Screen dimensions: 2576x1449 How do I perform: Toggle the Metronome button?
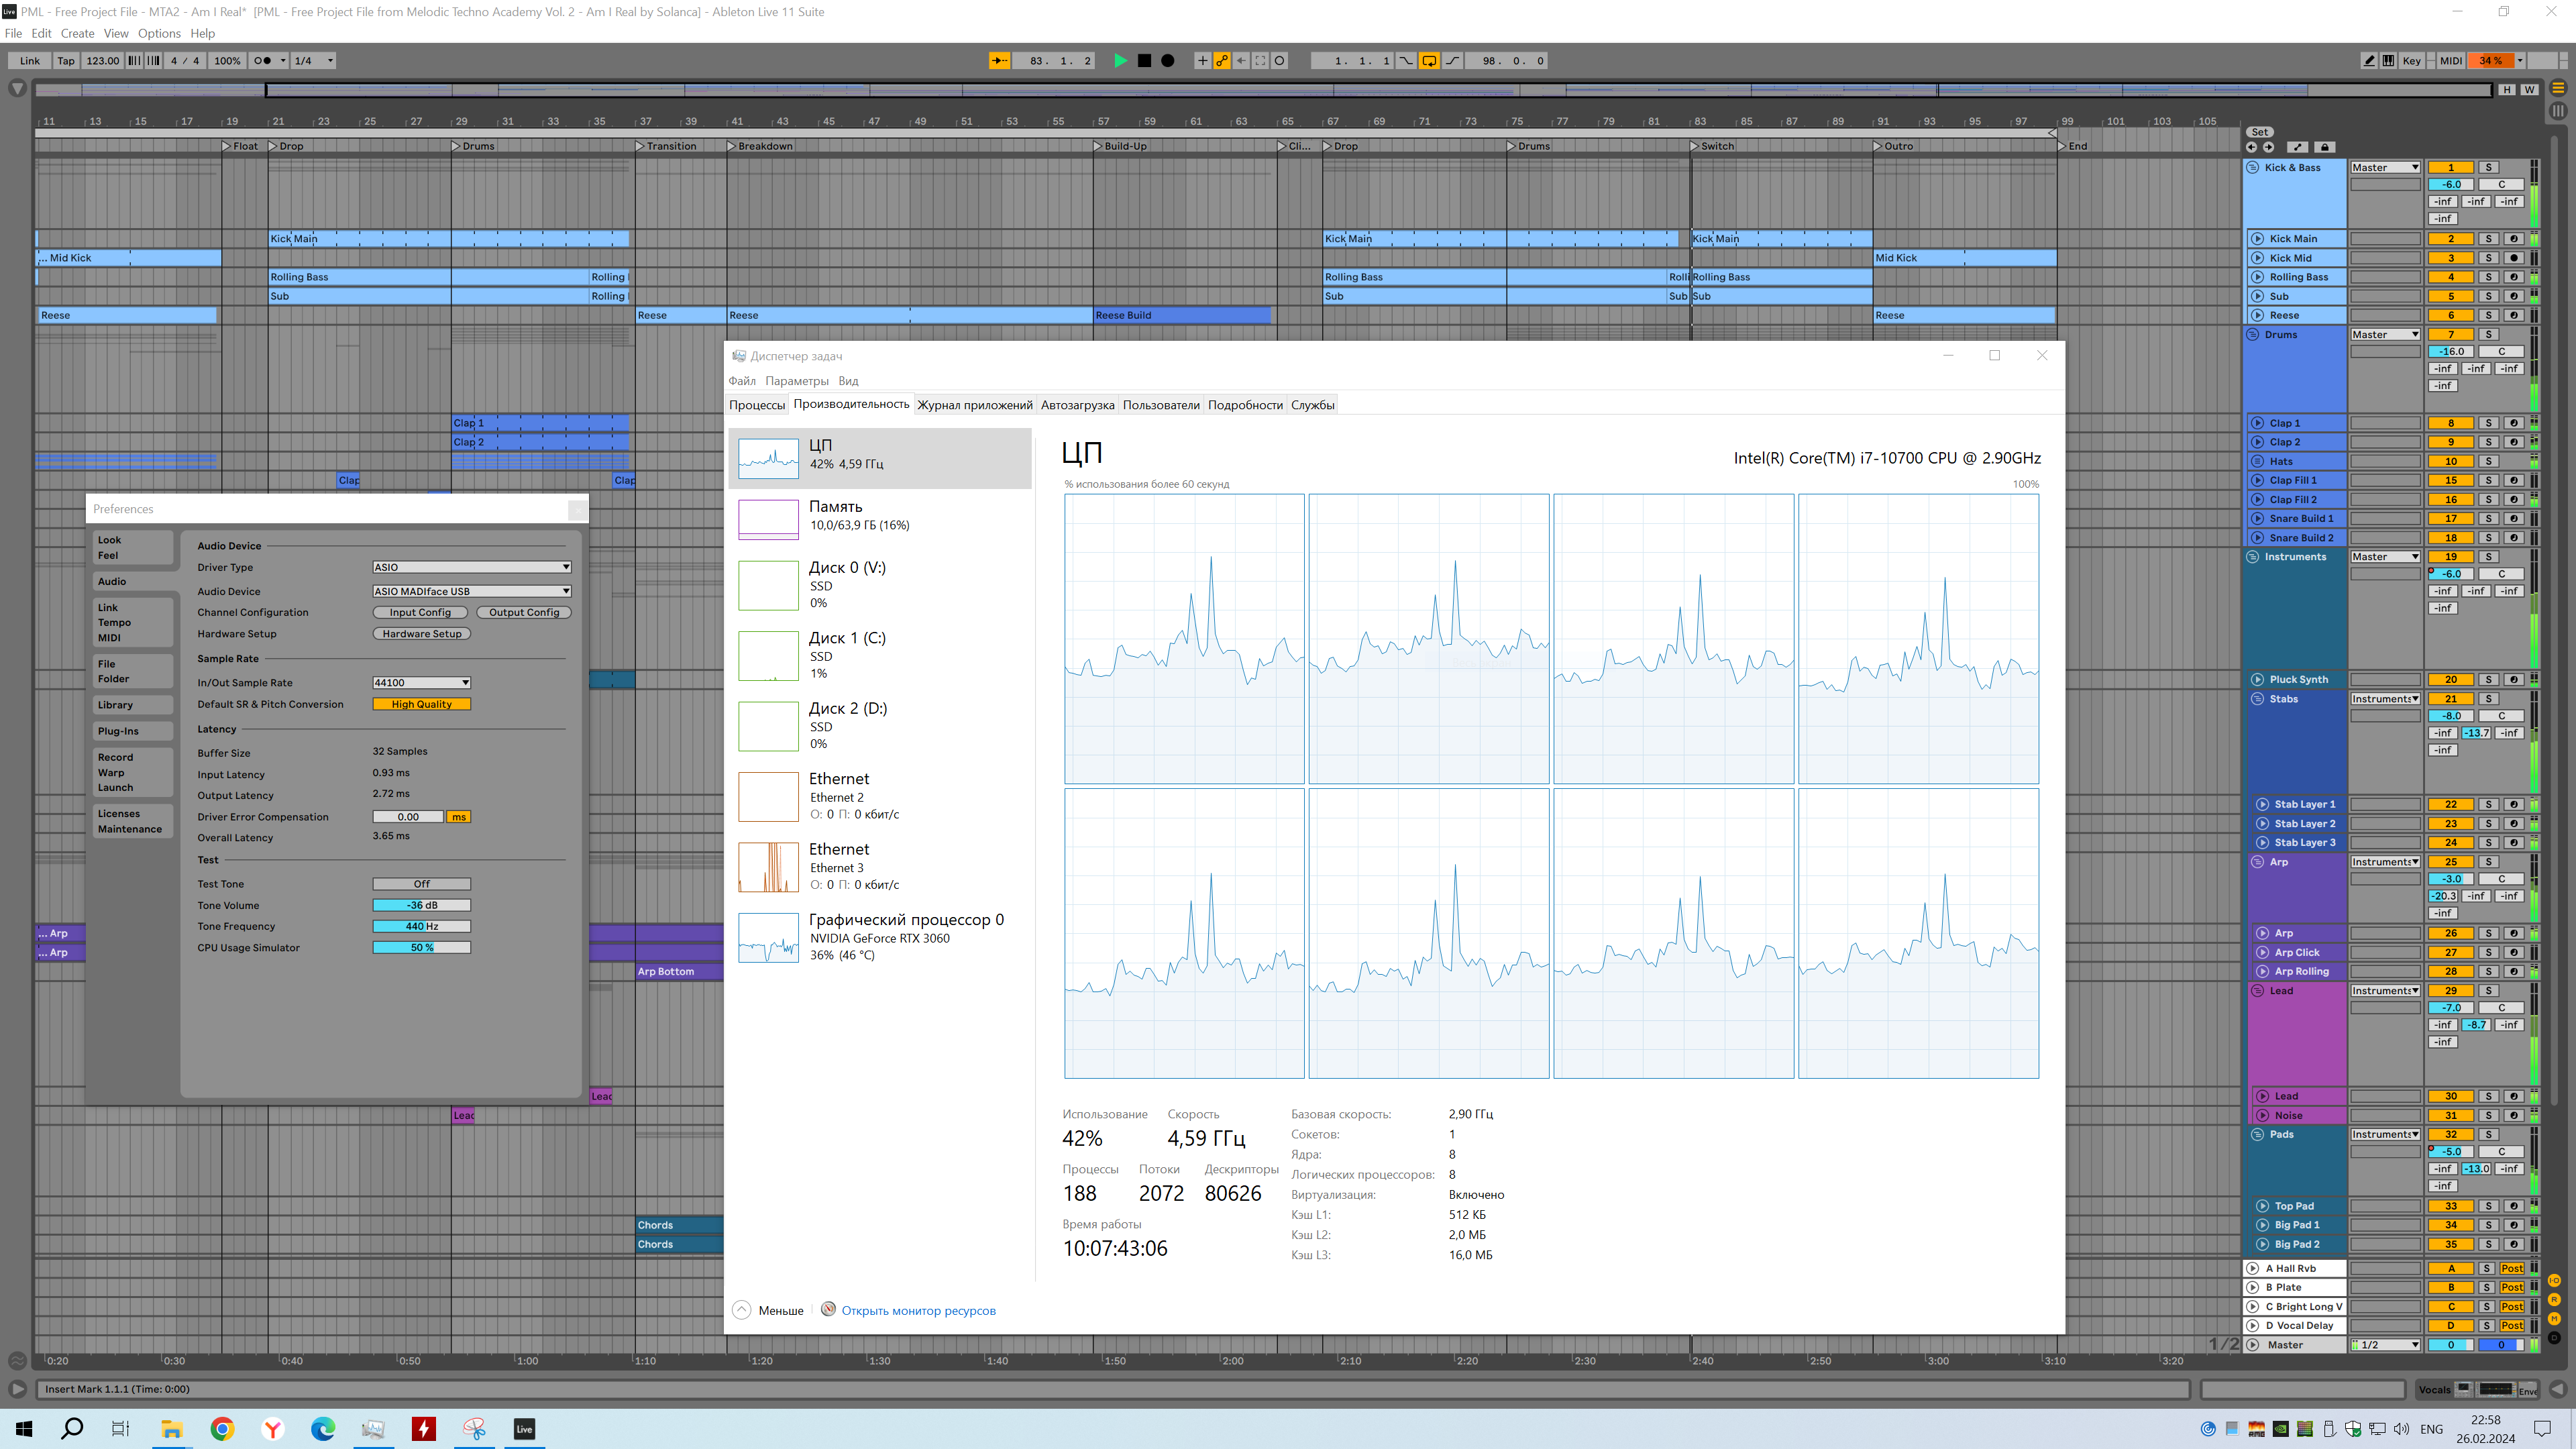pyautogui.click(x=262, y=61)
